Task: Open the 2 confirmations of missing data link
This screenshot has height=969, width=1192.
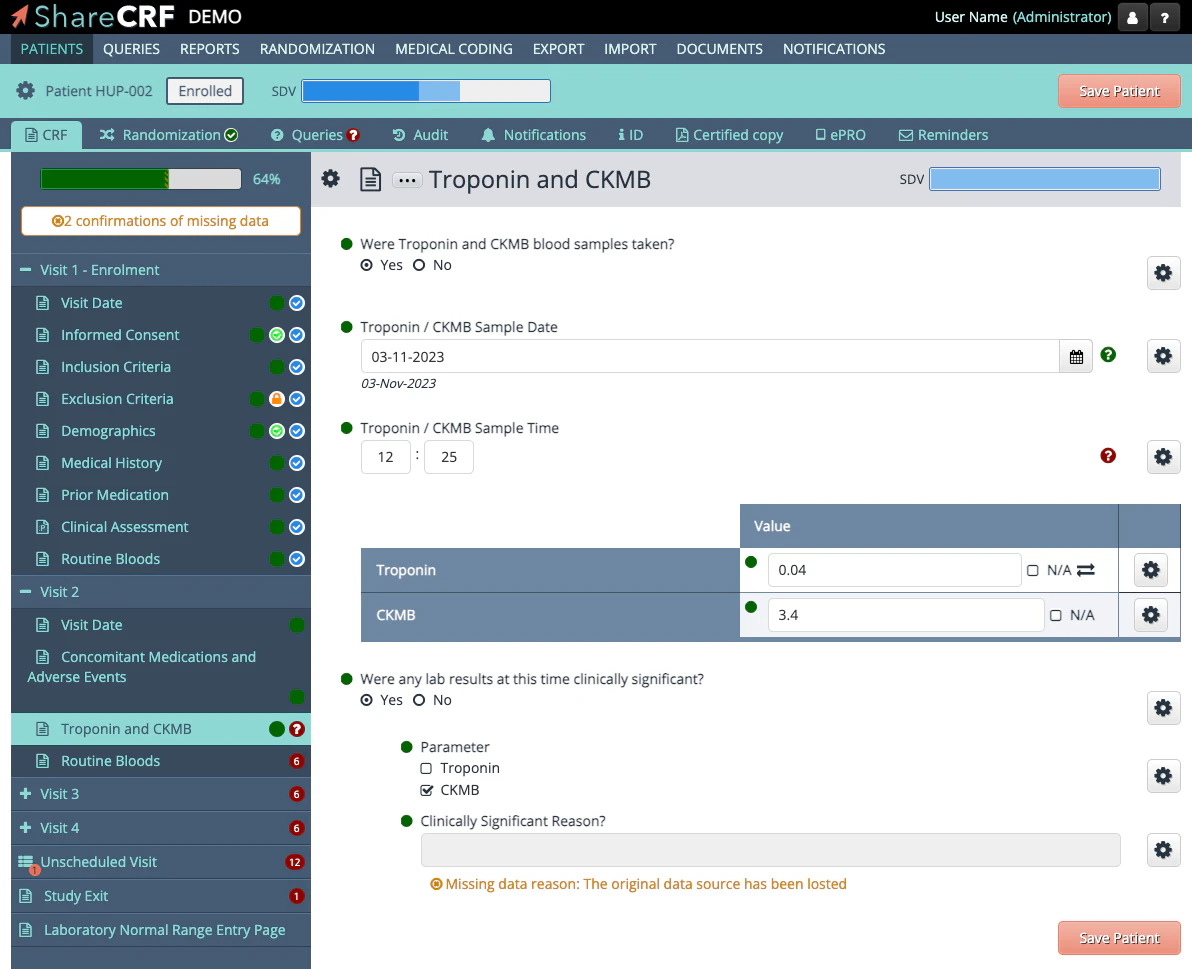Action: tap(160, 221)
